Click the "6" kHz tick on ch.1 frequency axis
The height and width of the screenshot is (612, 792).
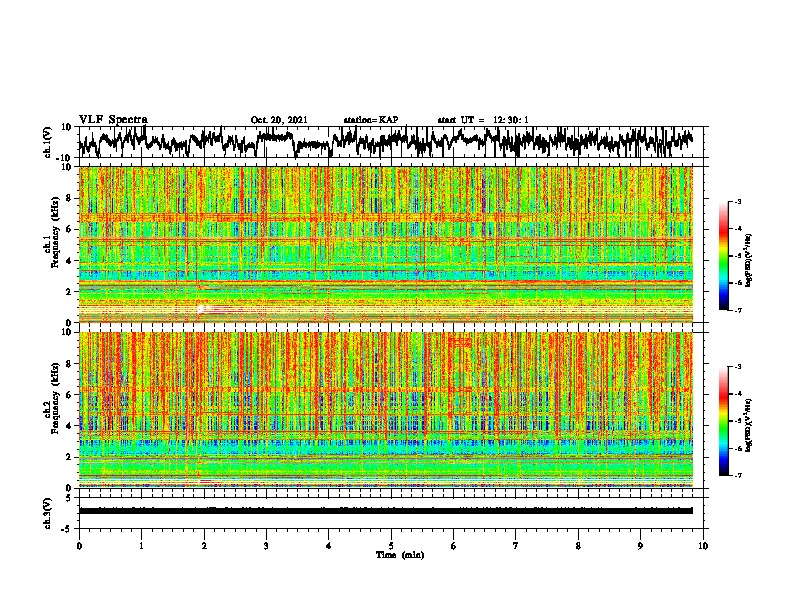[x=70, y=229]
